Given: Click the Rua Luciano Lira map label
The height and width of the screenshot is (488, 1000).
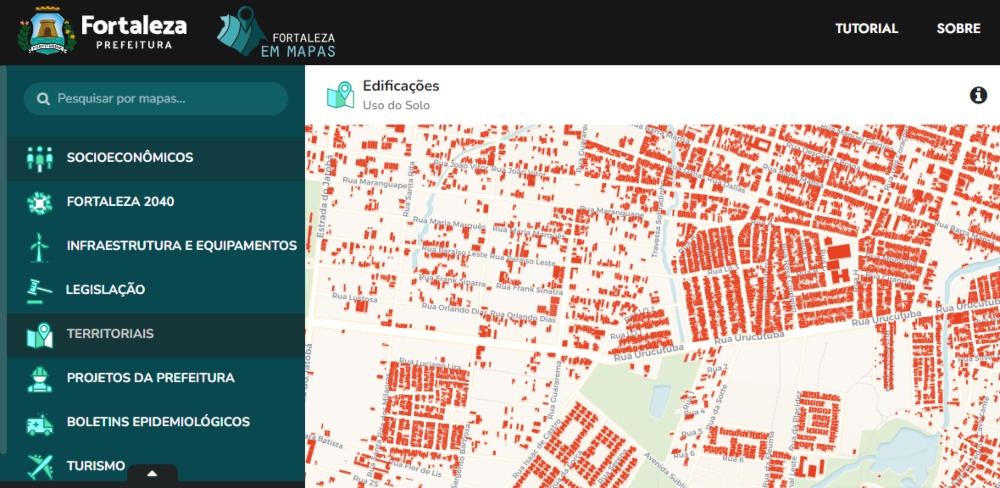Looking at the screenshot, I should click(430, 363).
